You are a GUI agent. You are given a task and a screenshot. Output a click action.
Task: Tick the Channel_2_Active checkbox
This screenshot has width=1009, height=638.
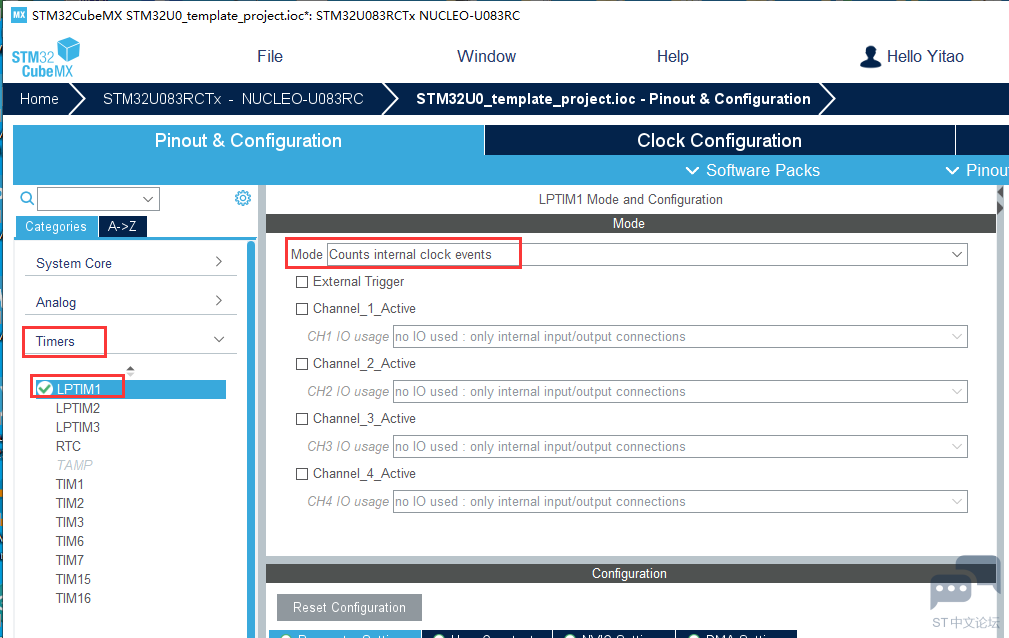(x=302, y=364)
